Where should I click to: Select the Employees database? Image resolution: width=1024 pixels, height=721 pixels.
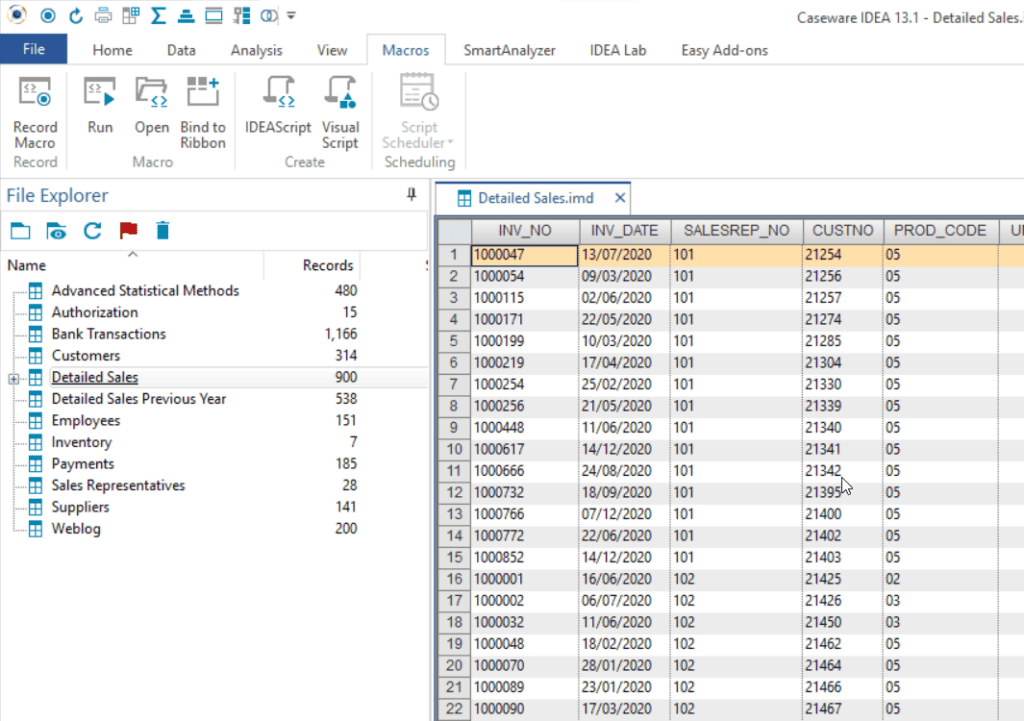[86, 420]
